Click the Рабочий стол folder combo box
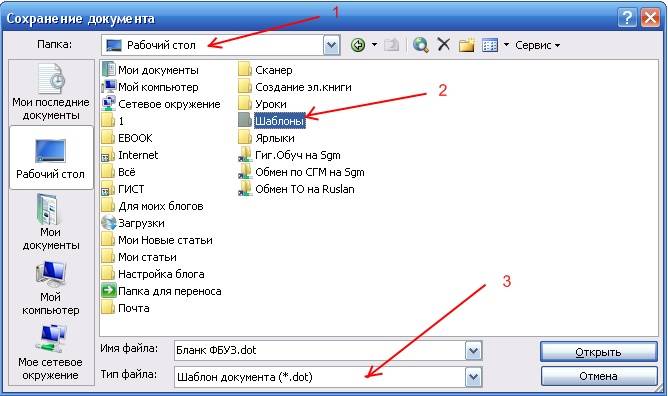668x396 pixels. pyautogui.click(x=221, y=45)
